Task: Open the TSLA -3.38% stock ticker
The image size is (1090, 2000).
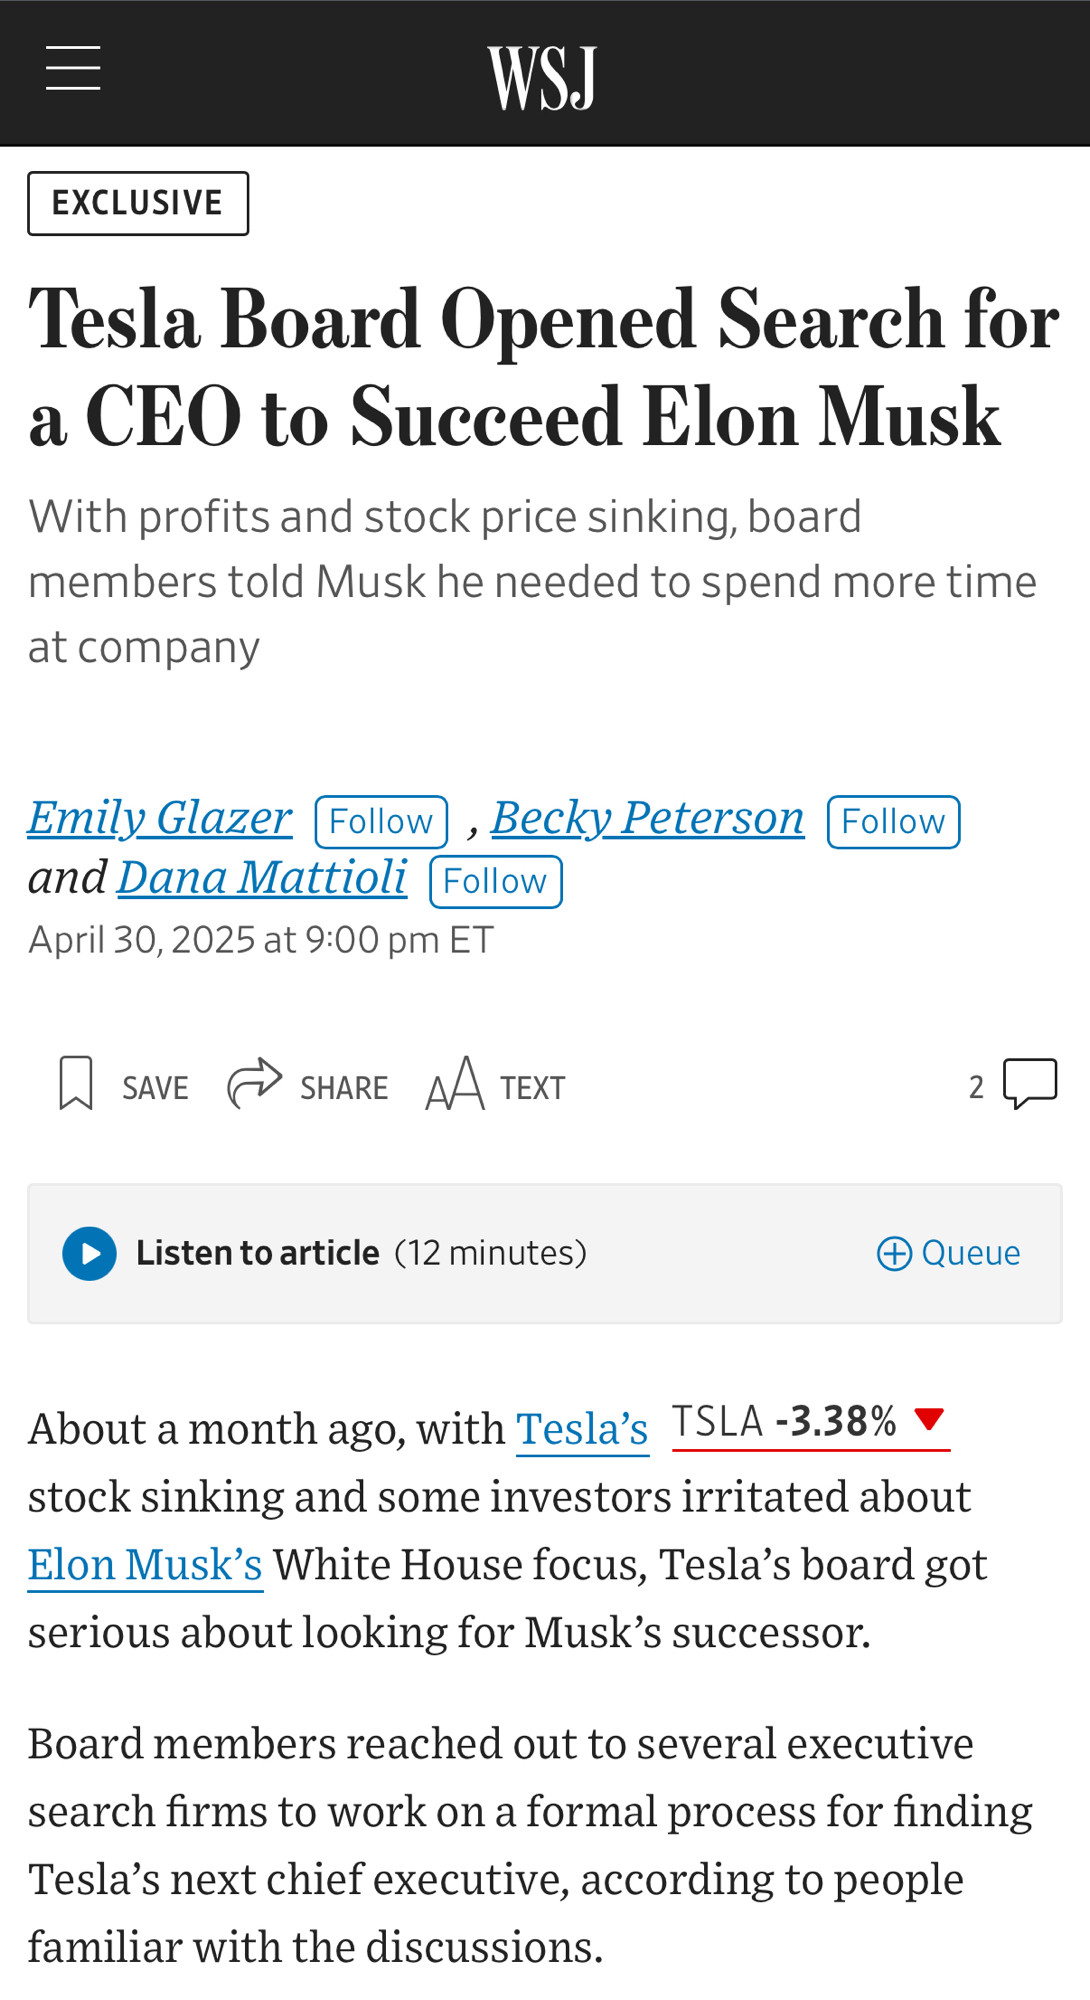Action: click(x=810, y=1422)
